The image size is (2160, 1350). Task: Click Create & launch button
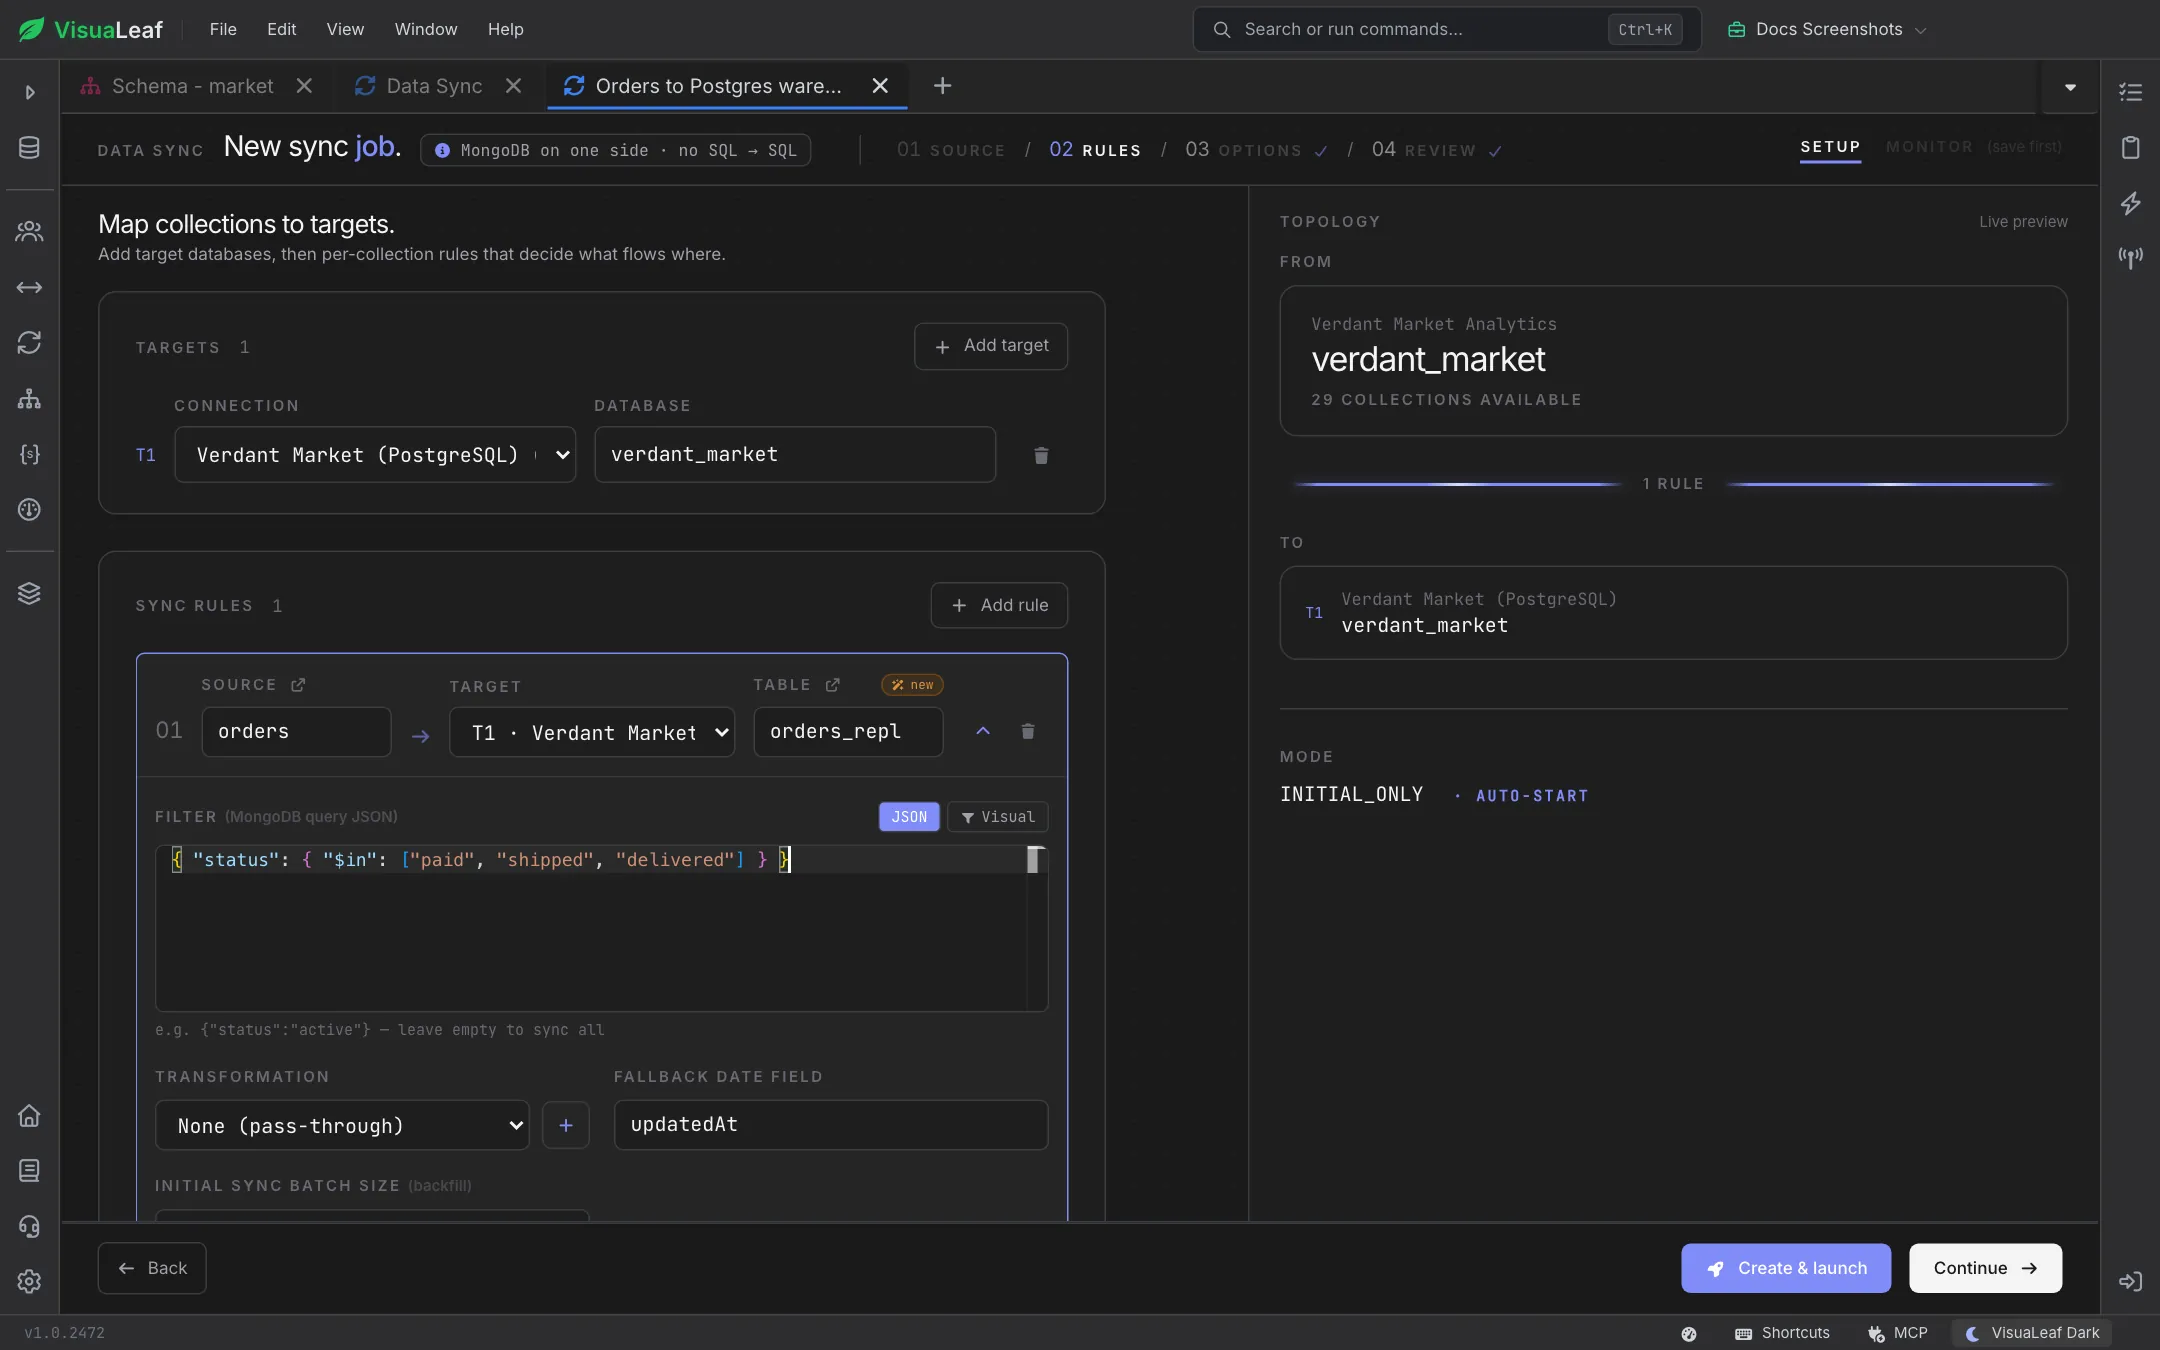click(x=1786, y=1268)
